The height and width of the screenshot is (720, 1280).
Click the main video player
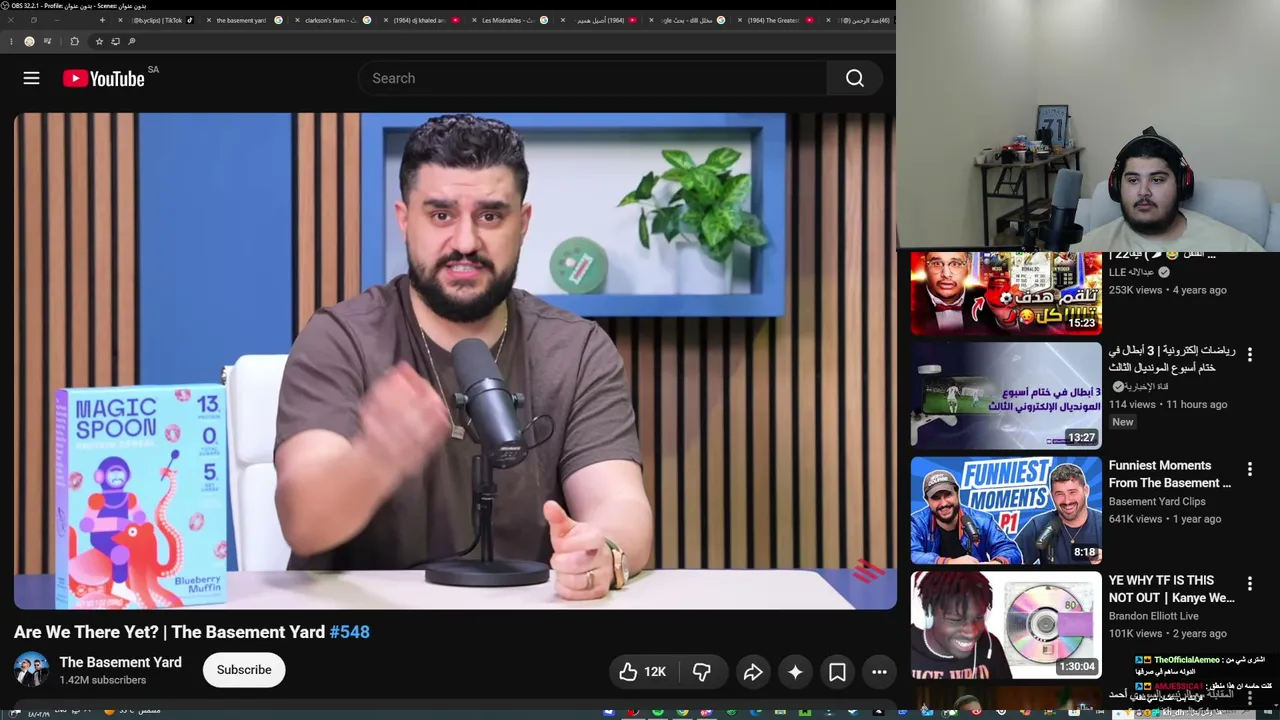tap(455, 361)
